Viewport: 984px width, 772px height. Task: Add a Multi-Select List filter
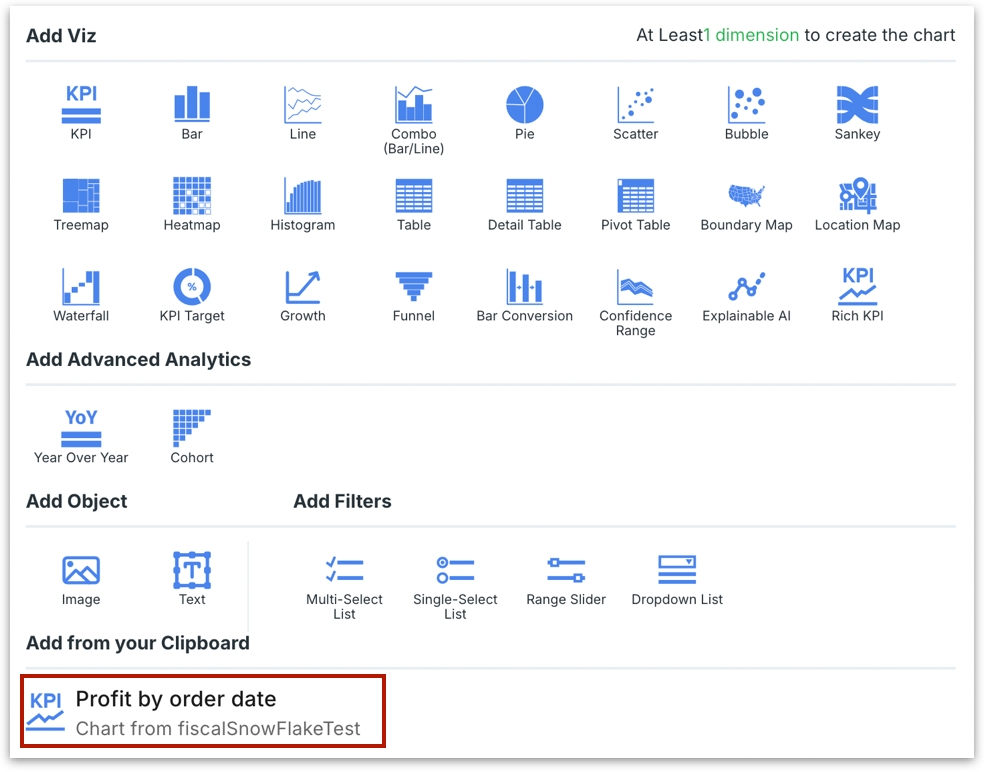tap(344, 571)
